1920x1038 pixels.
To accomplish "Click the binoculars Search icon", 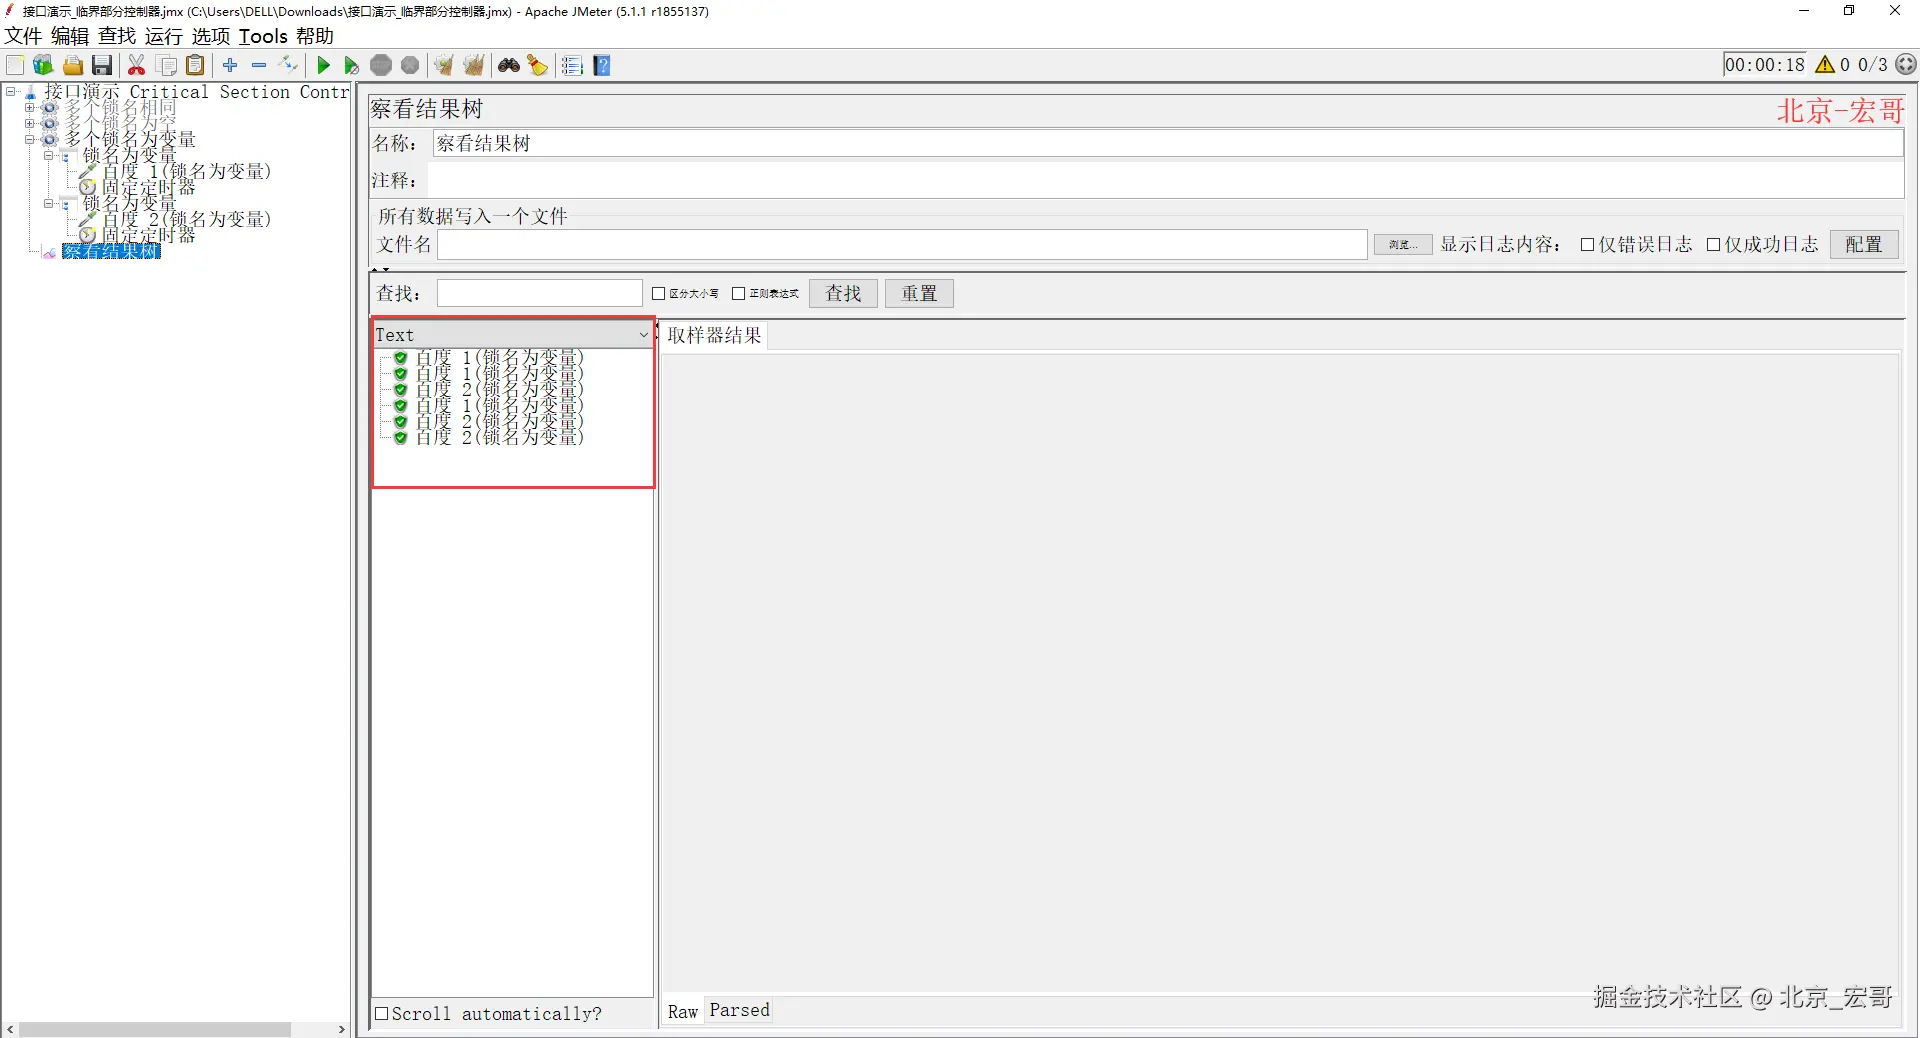I will 509,66.
